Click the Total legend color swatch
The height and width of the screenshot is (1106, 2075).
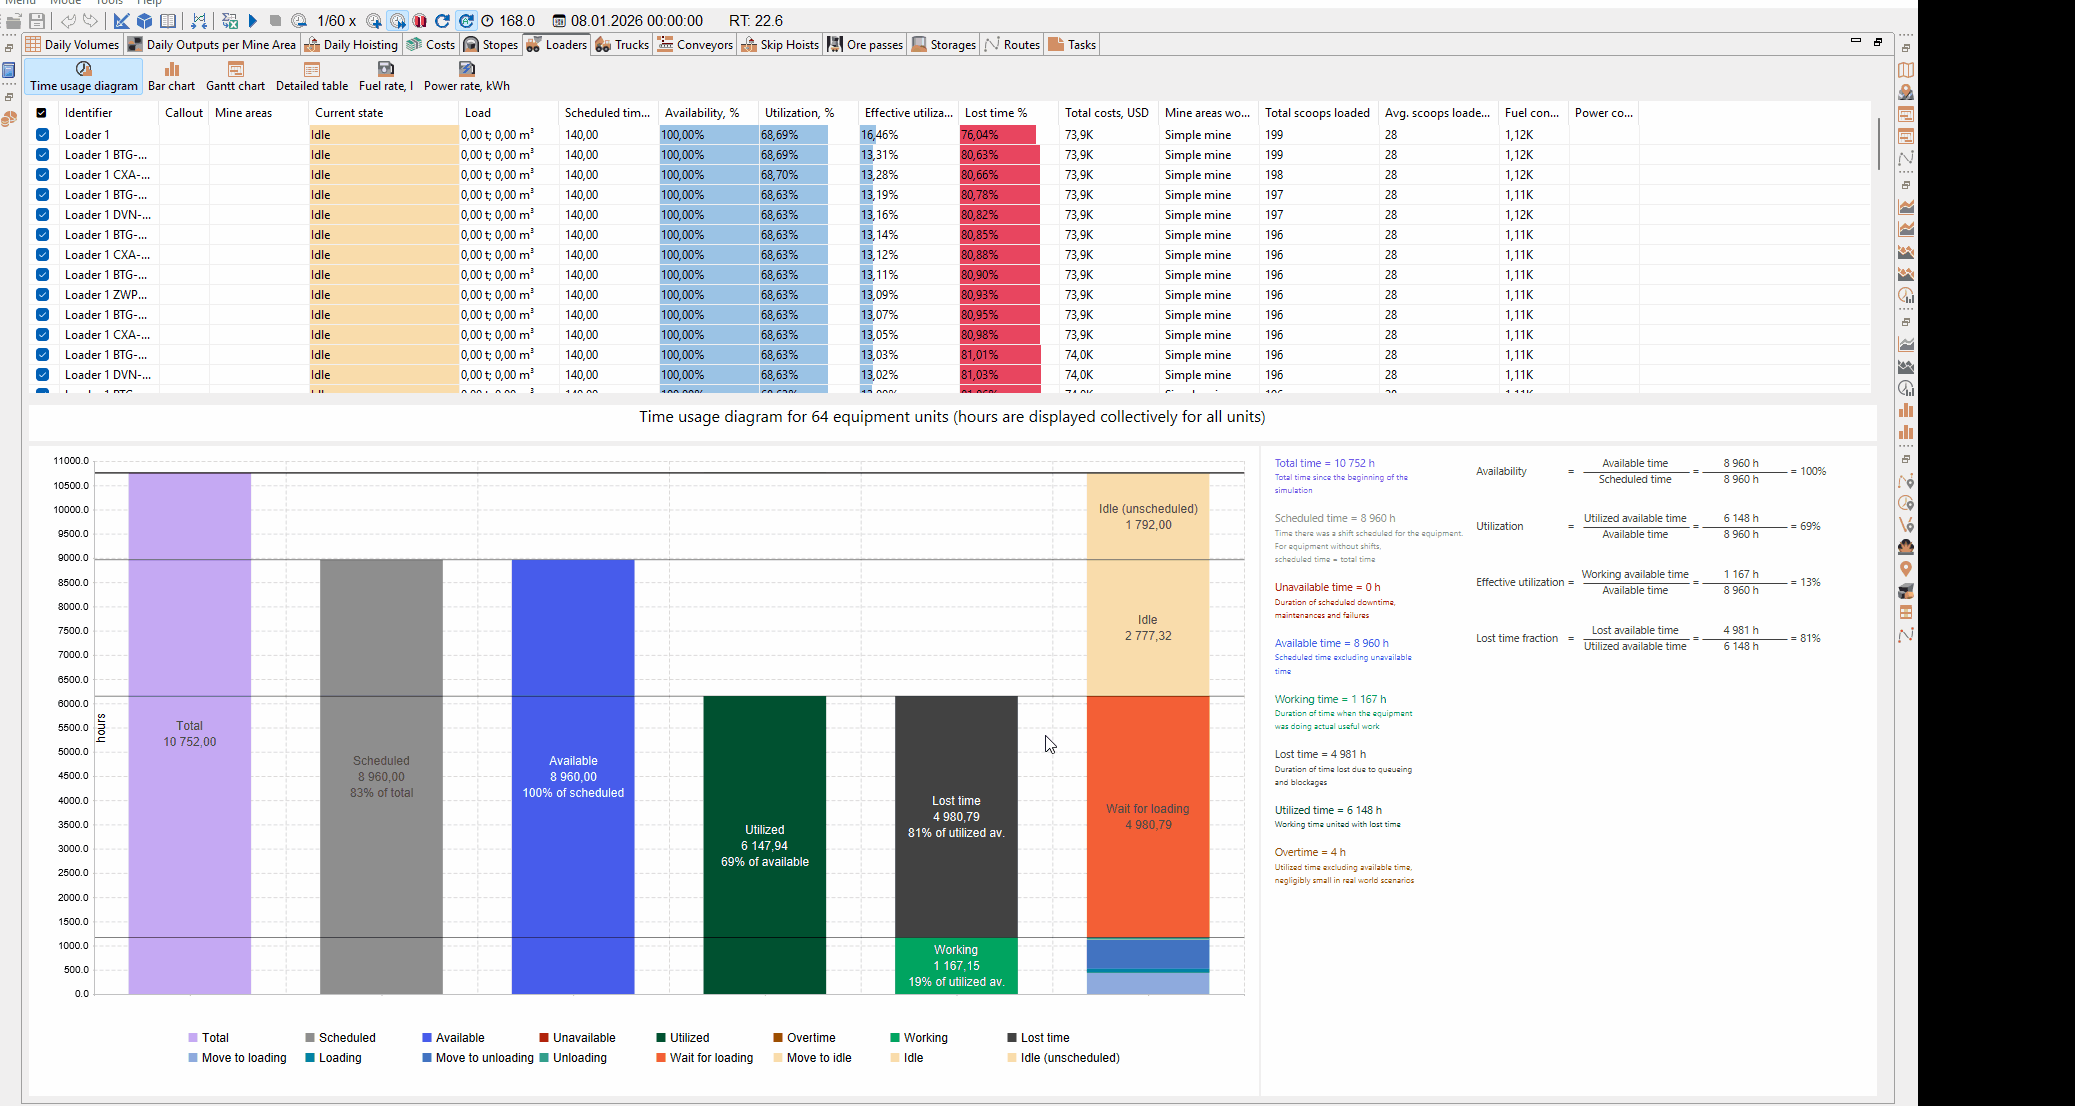pyautogui.click(x=193, y=1038)
